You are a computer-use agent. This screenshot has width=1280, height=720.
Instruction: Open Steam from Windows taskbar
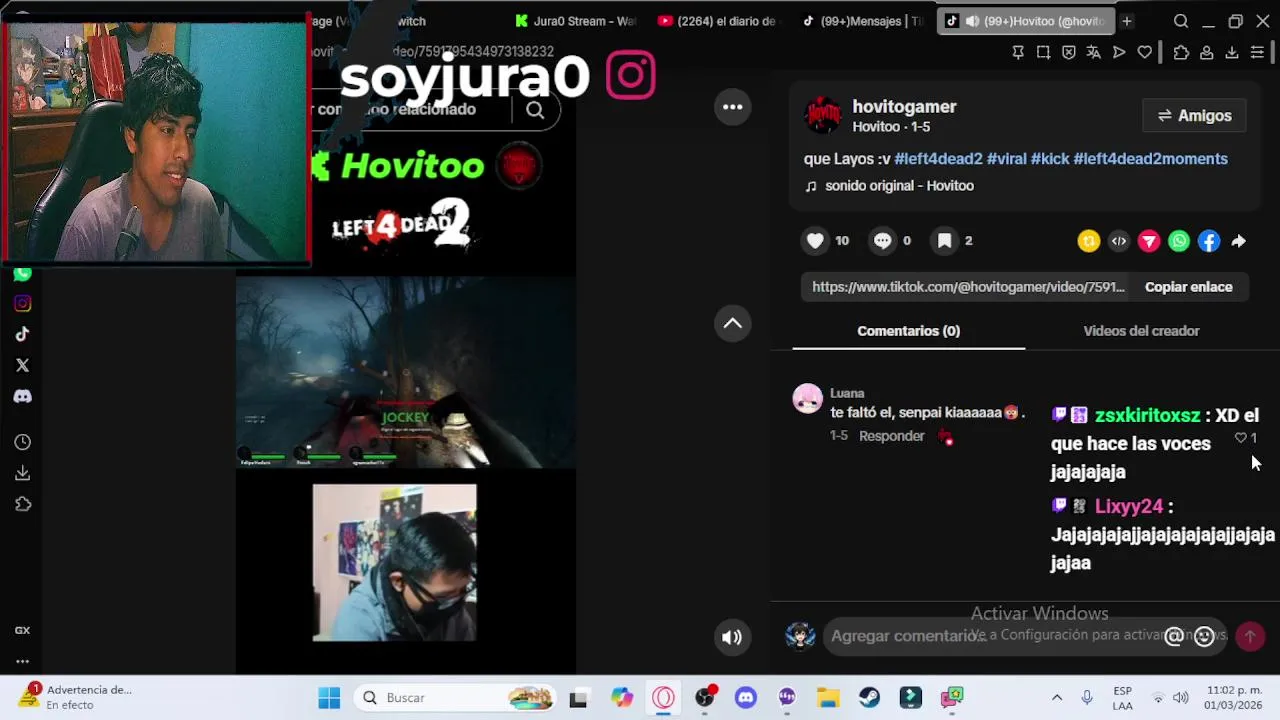coord(869,698)
